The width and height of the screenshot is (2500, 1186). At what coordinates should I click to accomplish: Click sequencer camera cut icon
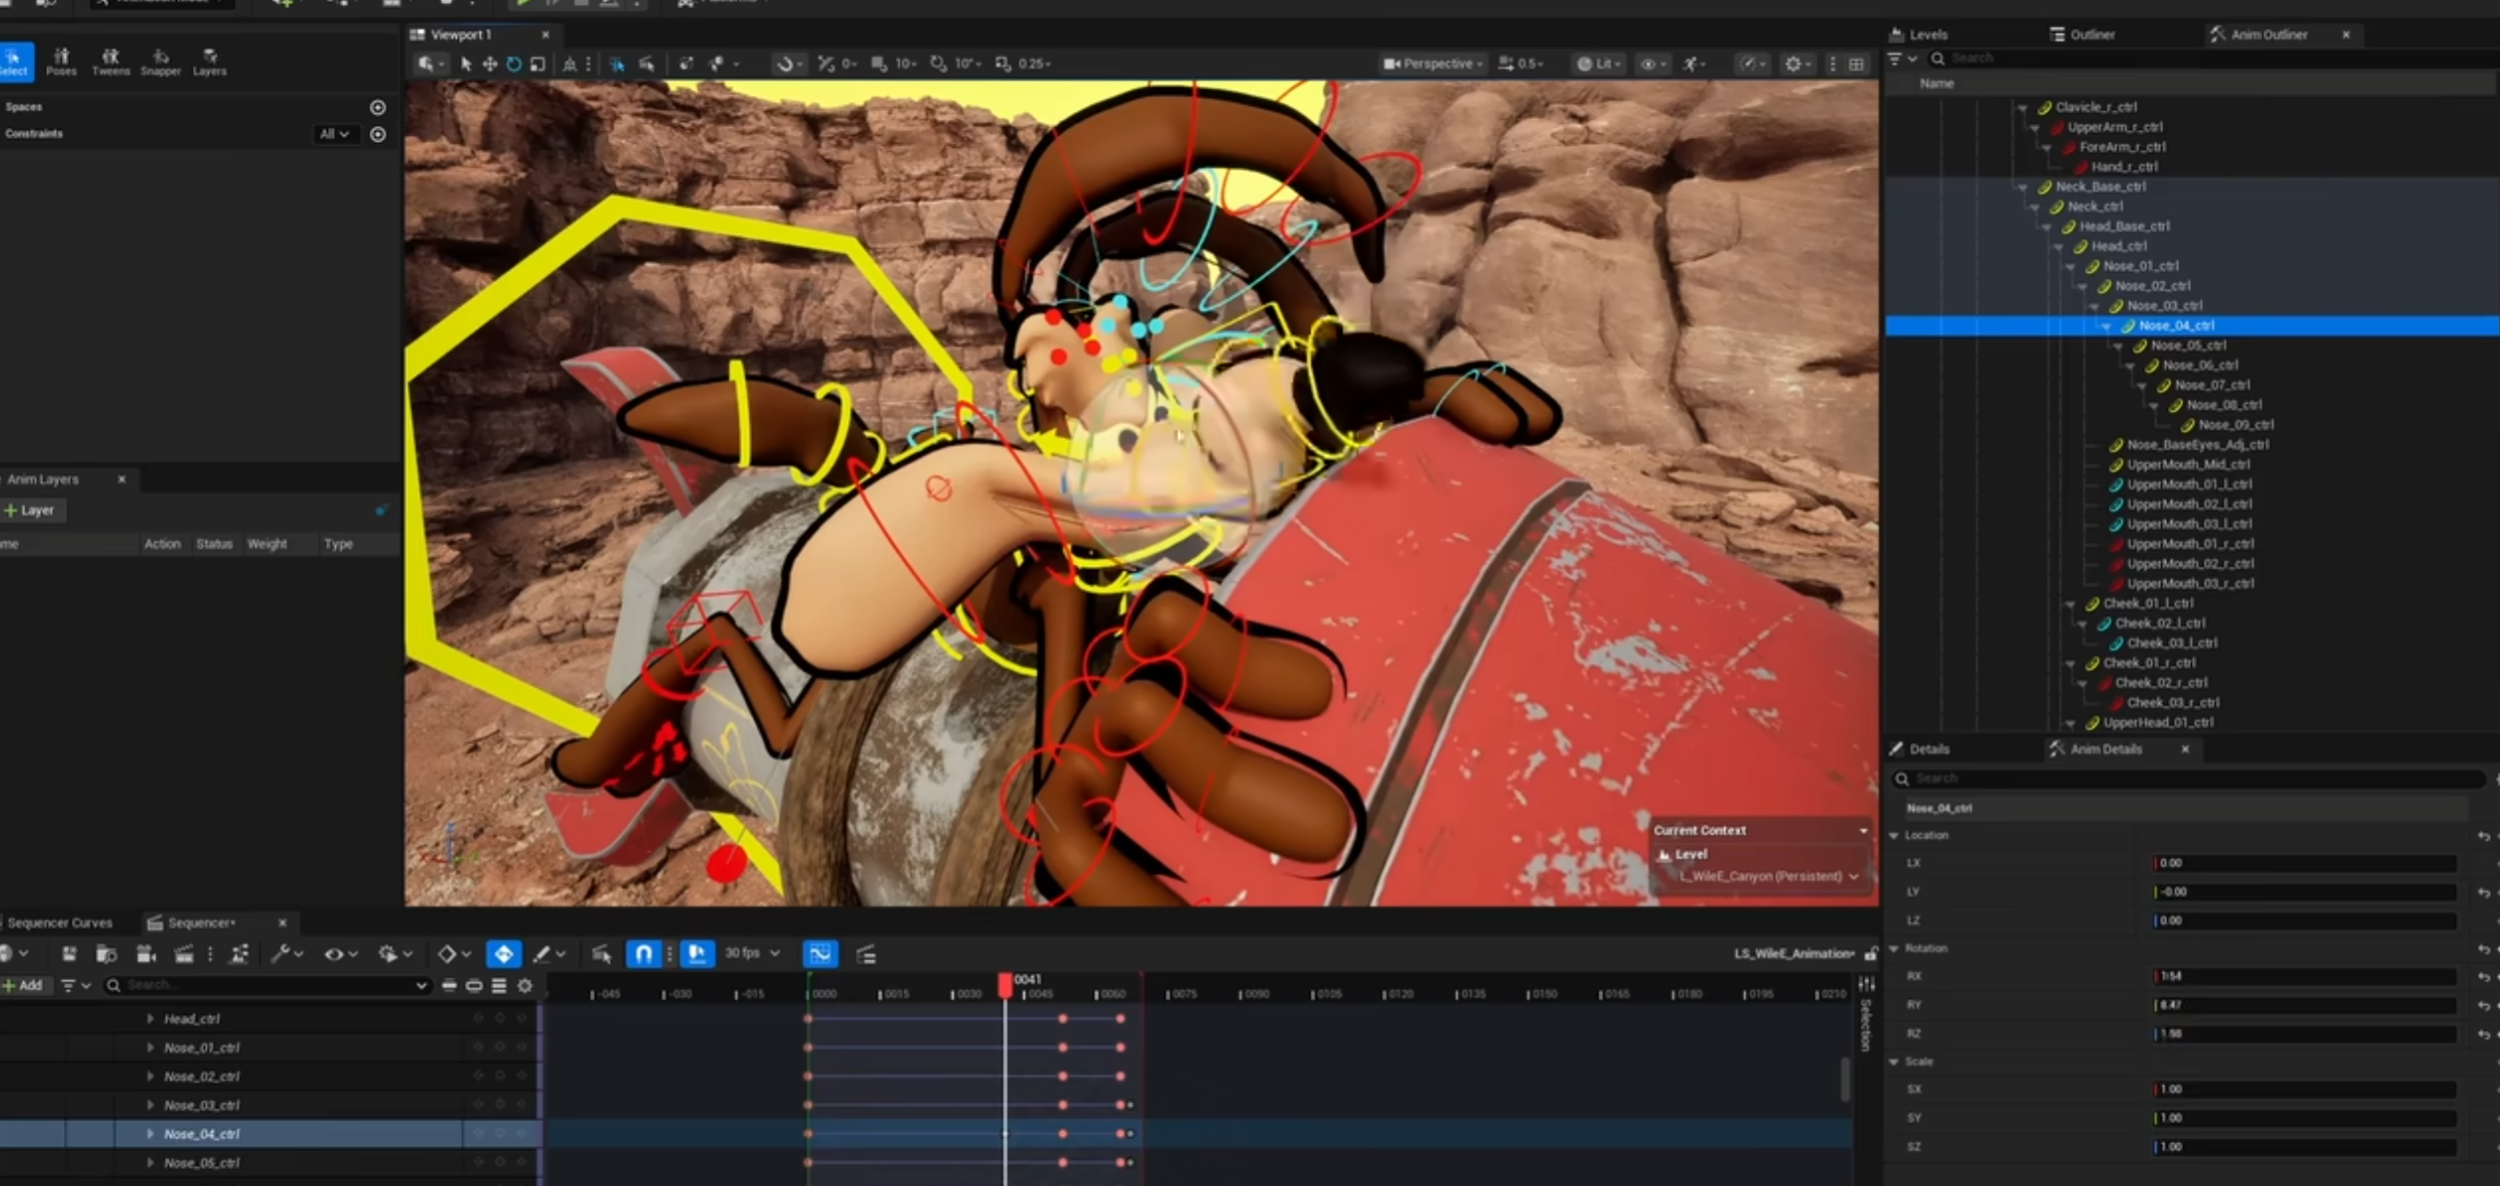point(146,954)
